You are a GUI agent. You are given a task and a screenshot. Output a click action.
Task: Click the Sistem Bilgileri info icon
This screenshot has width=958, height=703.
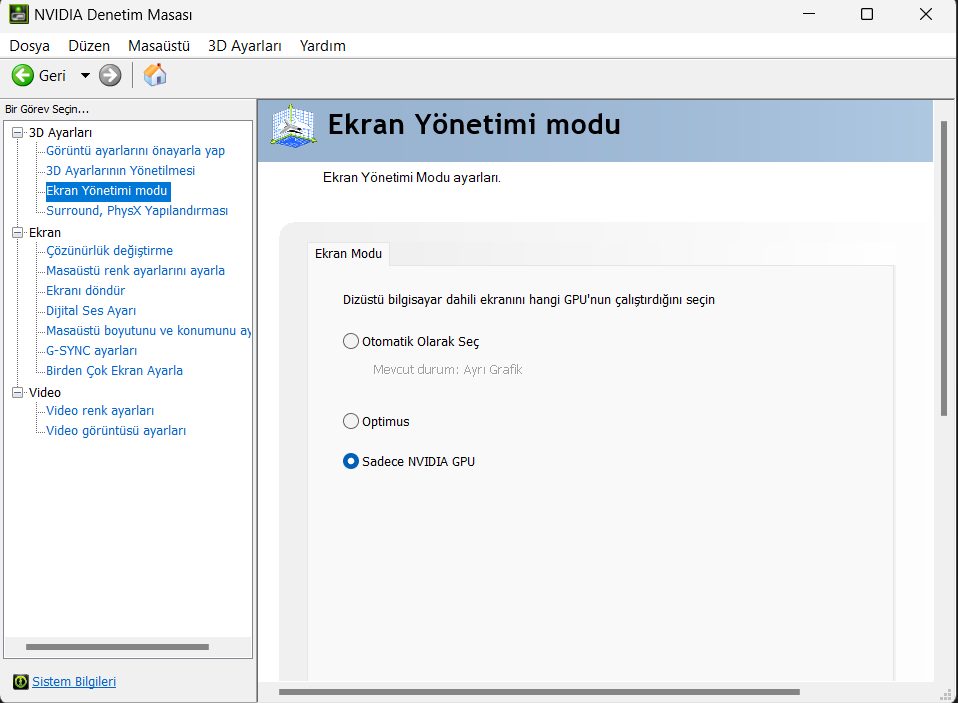(21, 682)
